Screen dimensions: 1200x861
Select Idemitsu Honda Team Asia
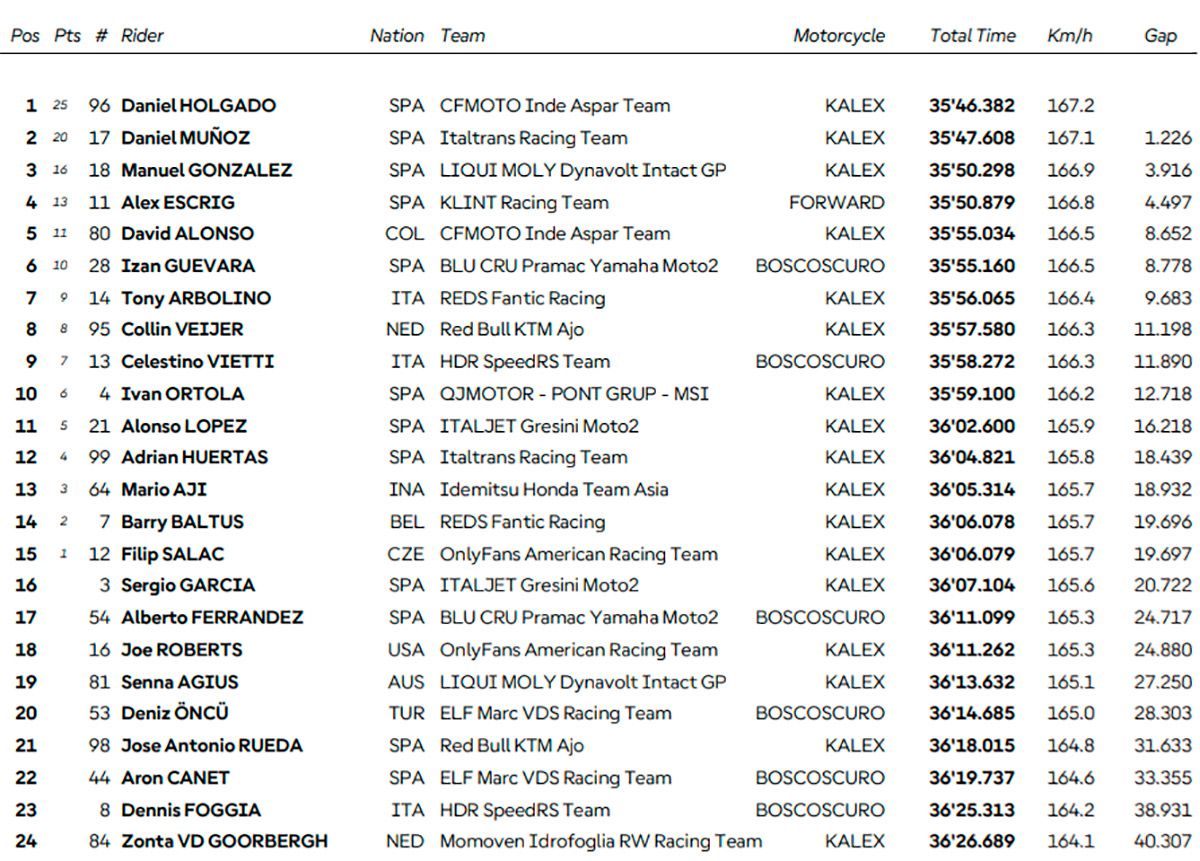pyautogui.click(x=554, y=490)
